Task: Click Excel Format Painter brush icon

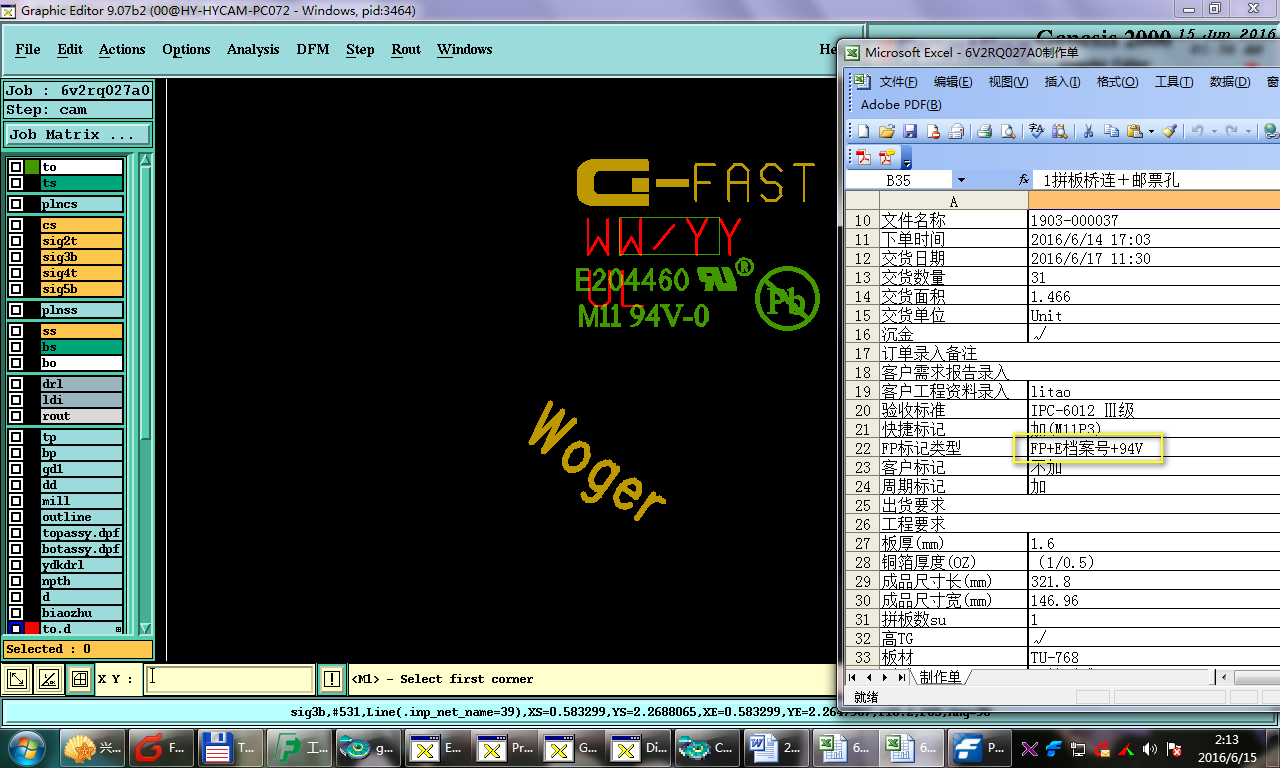Action: (x=1169, y=131)
